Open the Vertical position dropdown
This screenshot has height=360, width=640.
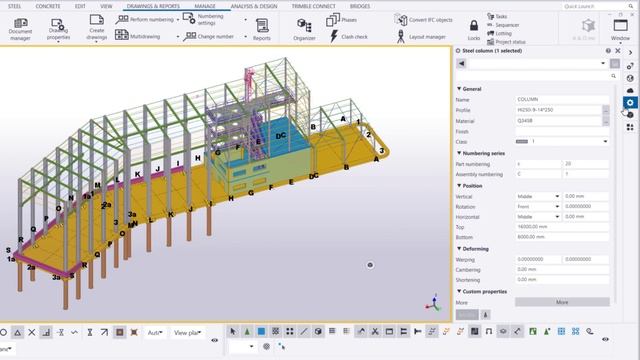(538, 196)
